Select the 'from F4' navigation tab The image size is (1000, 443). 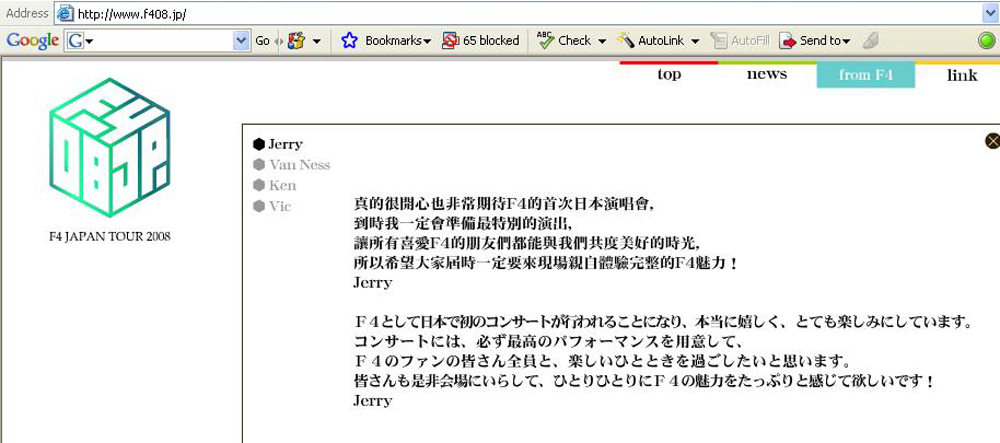point(865,75)
